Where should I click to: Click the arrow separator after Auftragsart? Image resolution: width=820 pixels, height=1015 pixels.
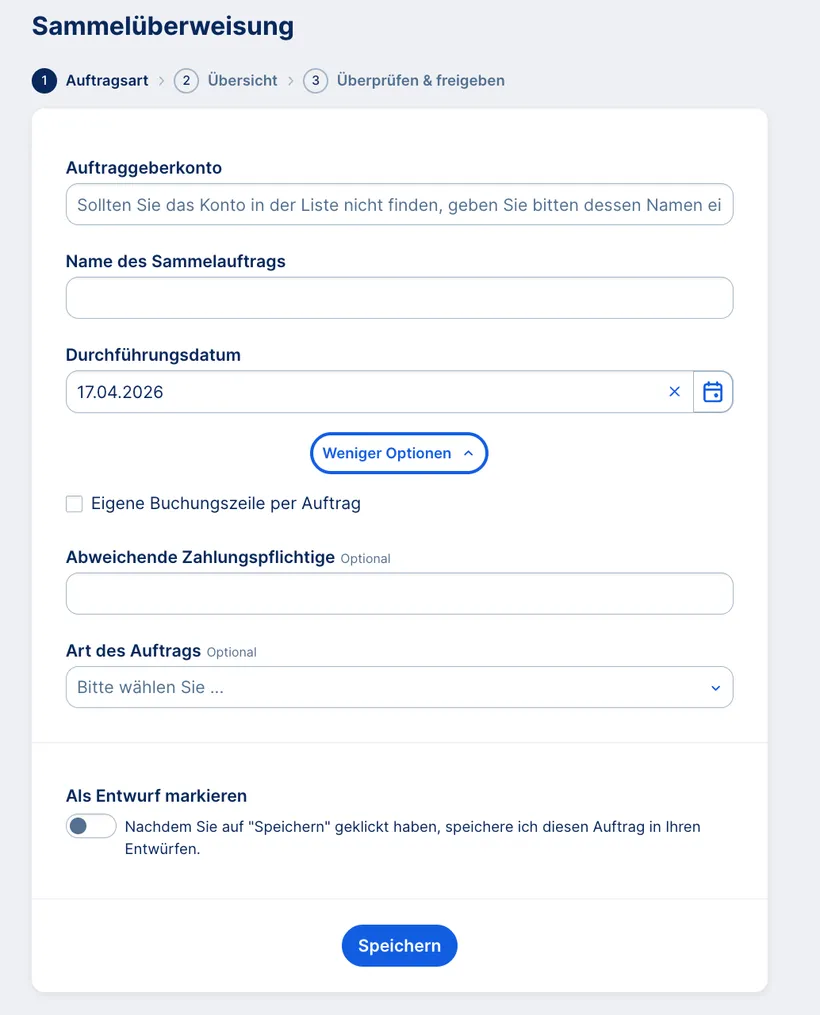162,80
